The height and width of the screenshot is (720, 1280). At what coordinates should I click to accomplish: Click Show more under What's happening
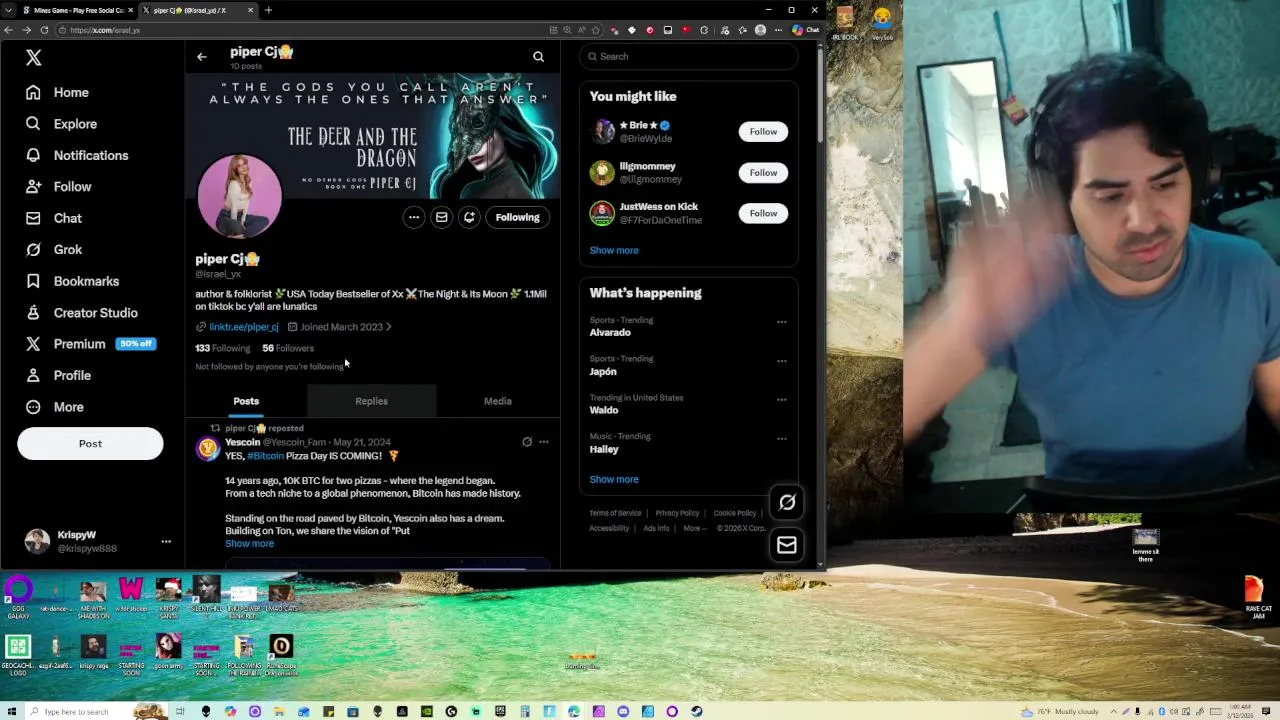614,480
